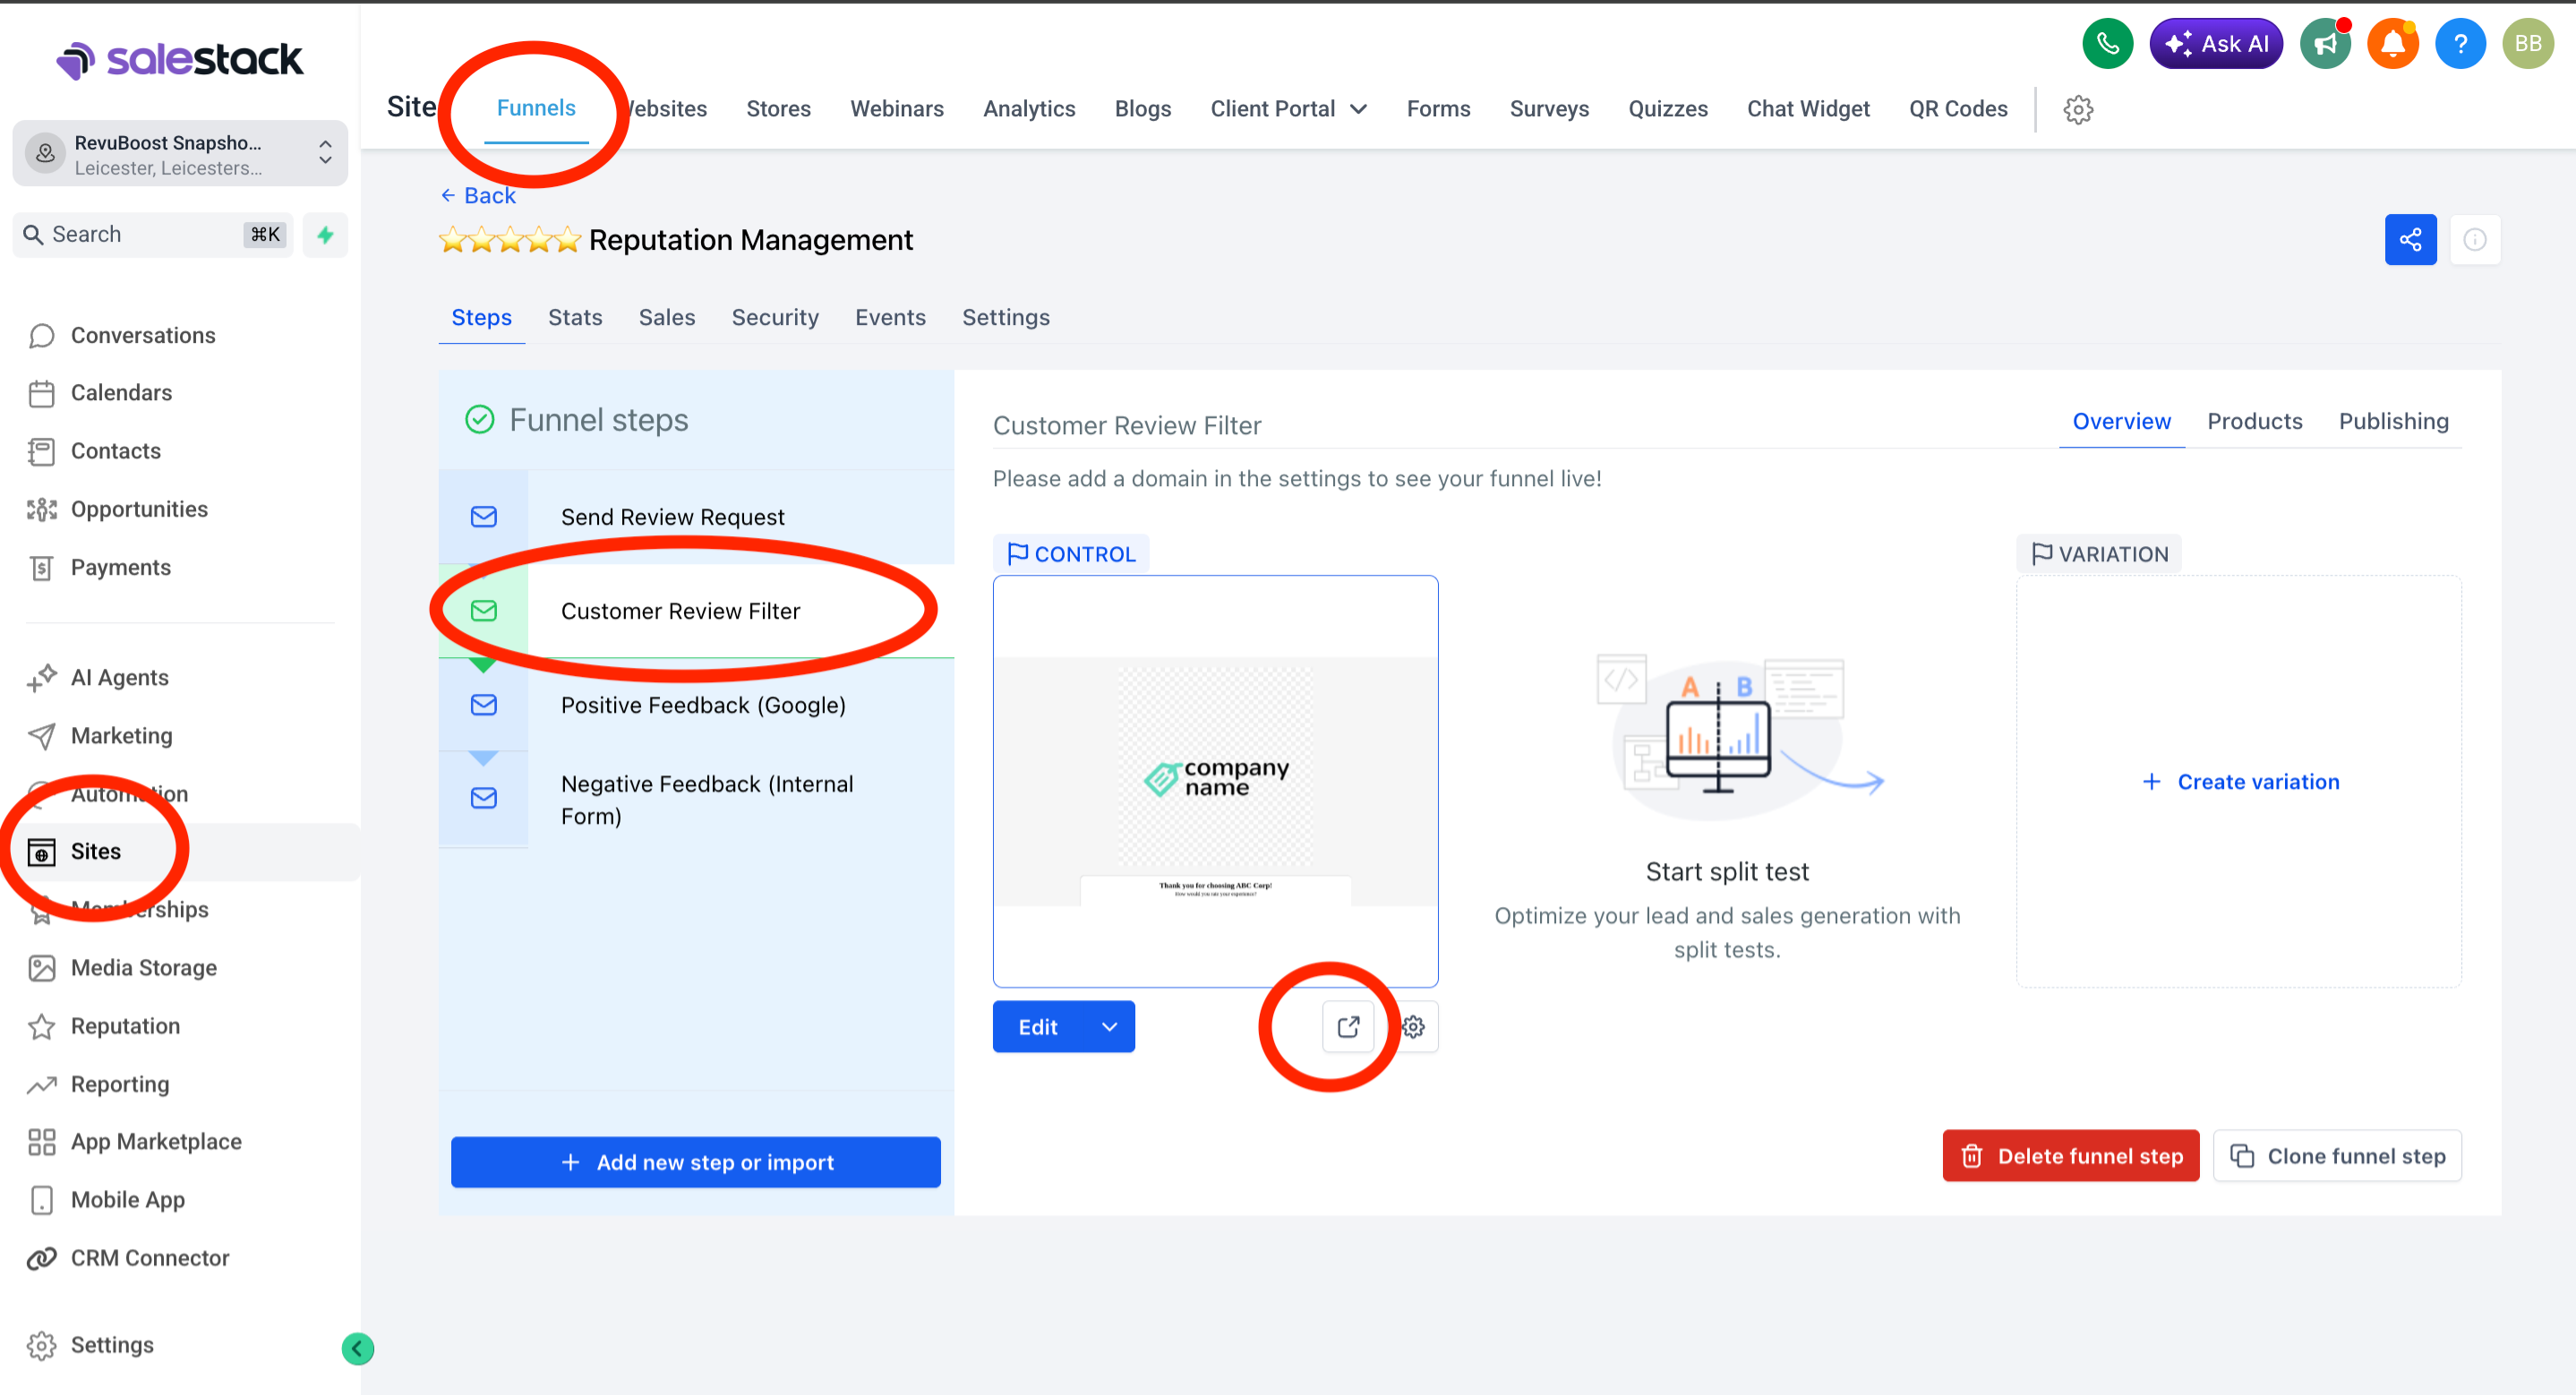Switch to the Webinars tab
Image resolution: width=2576 pixels, height=1395 pixels.
pos(896,109)
